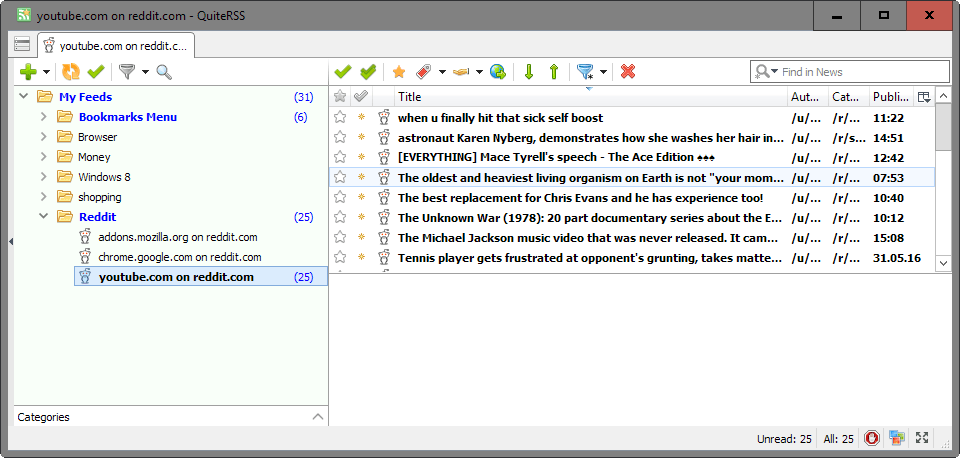Screen dimensions: 960x458
Task: Star the selected news item
Action: point(399,72)
